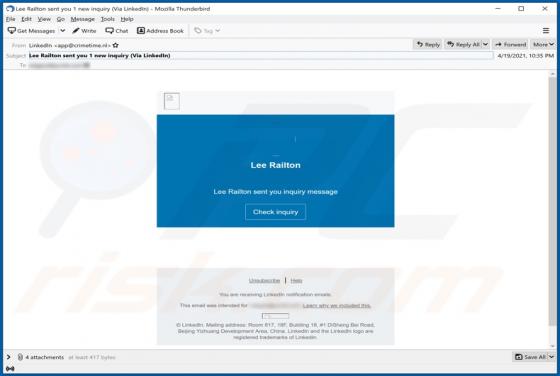
Task: Expand the attachments list chevron
Action: point(9,357)
